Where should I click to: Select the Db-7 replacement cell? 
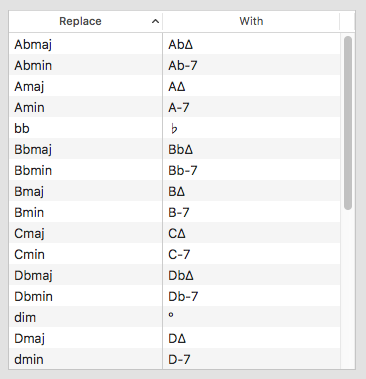pyautogui.click(x=251, y=296)
